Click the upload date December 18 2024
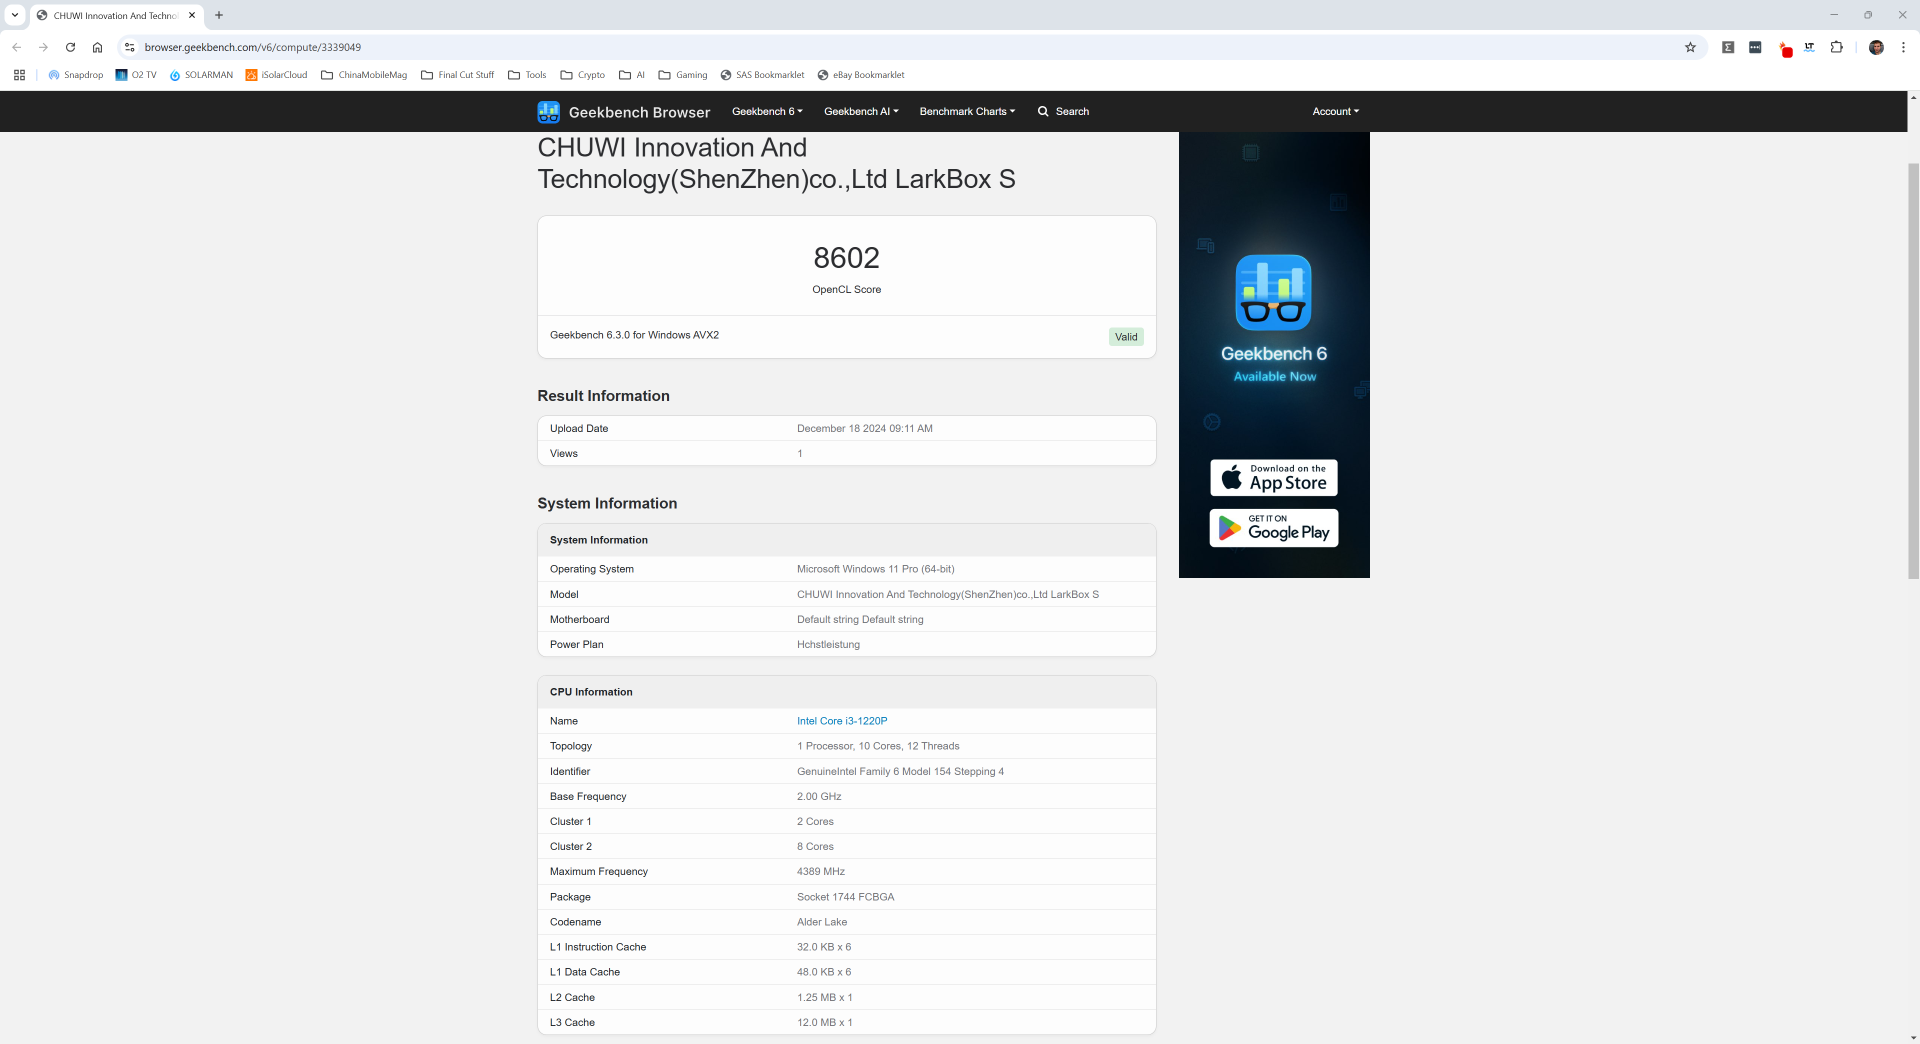 click(865, 429)
